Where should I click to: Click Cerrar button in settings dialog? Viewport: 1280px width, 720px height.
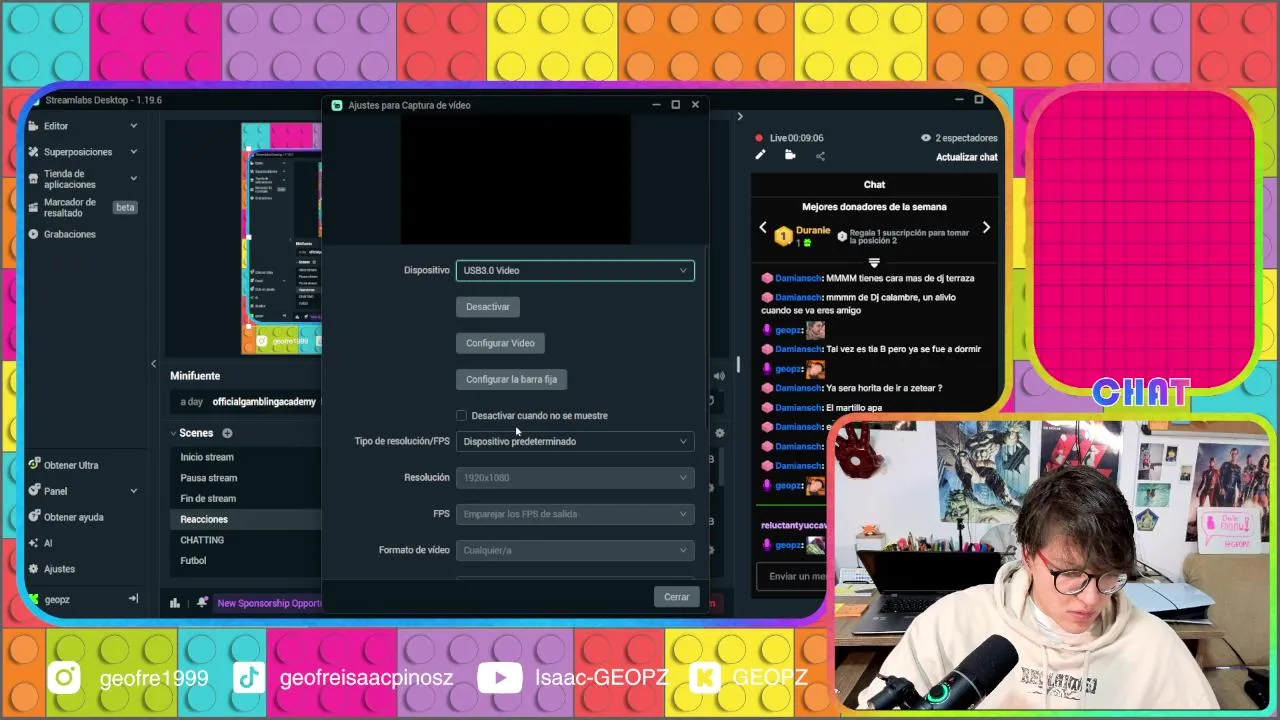point(677,597)
